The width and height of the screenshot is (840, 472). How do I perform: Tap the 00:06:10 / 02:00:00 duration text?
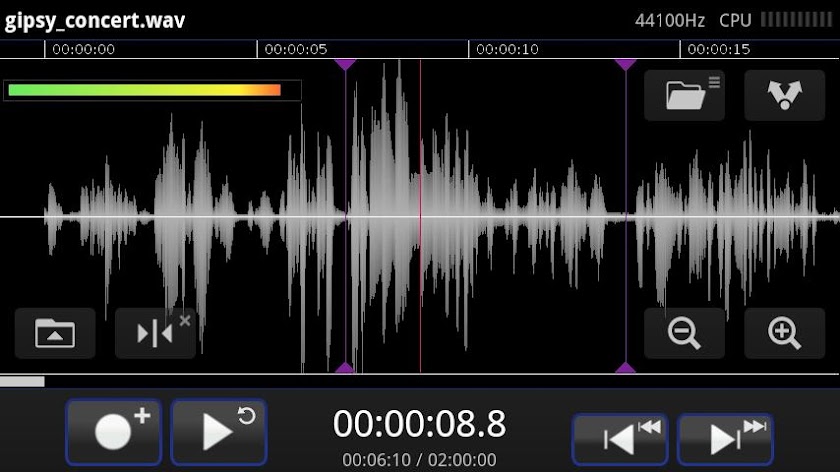click(x=419, y=460)
